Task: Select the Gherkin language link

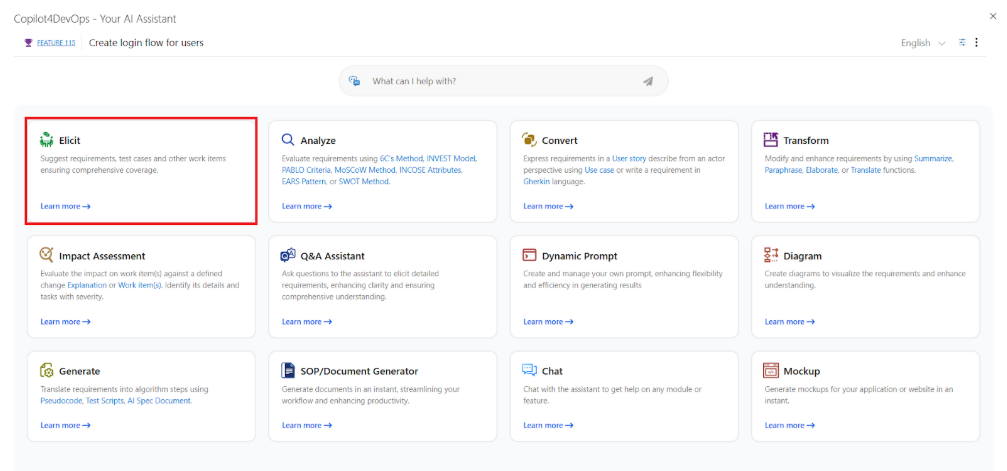Action: click(x=536, y=182)
